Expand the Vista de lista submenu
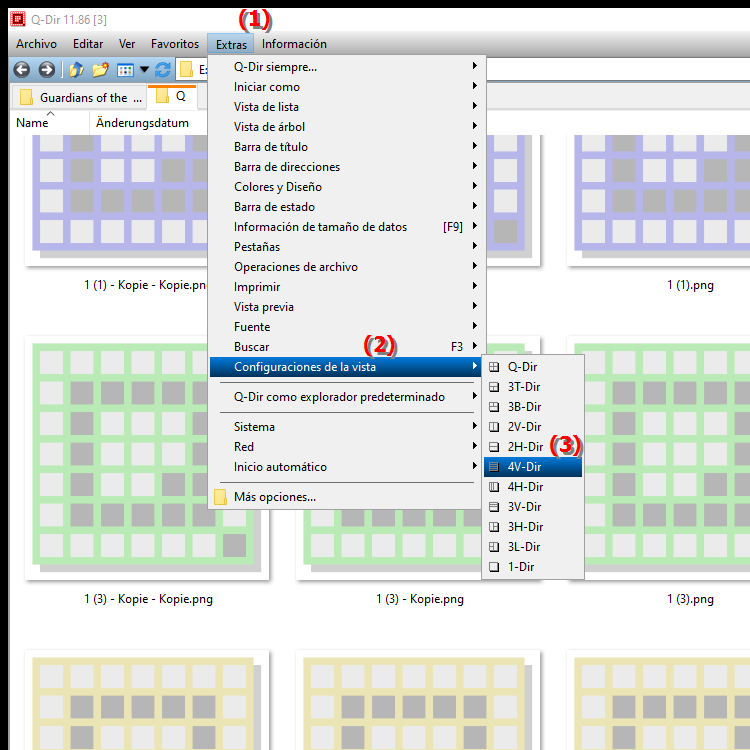 (x=346, y=107)
